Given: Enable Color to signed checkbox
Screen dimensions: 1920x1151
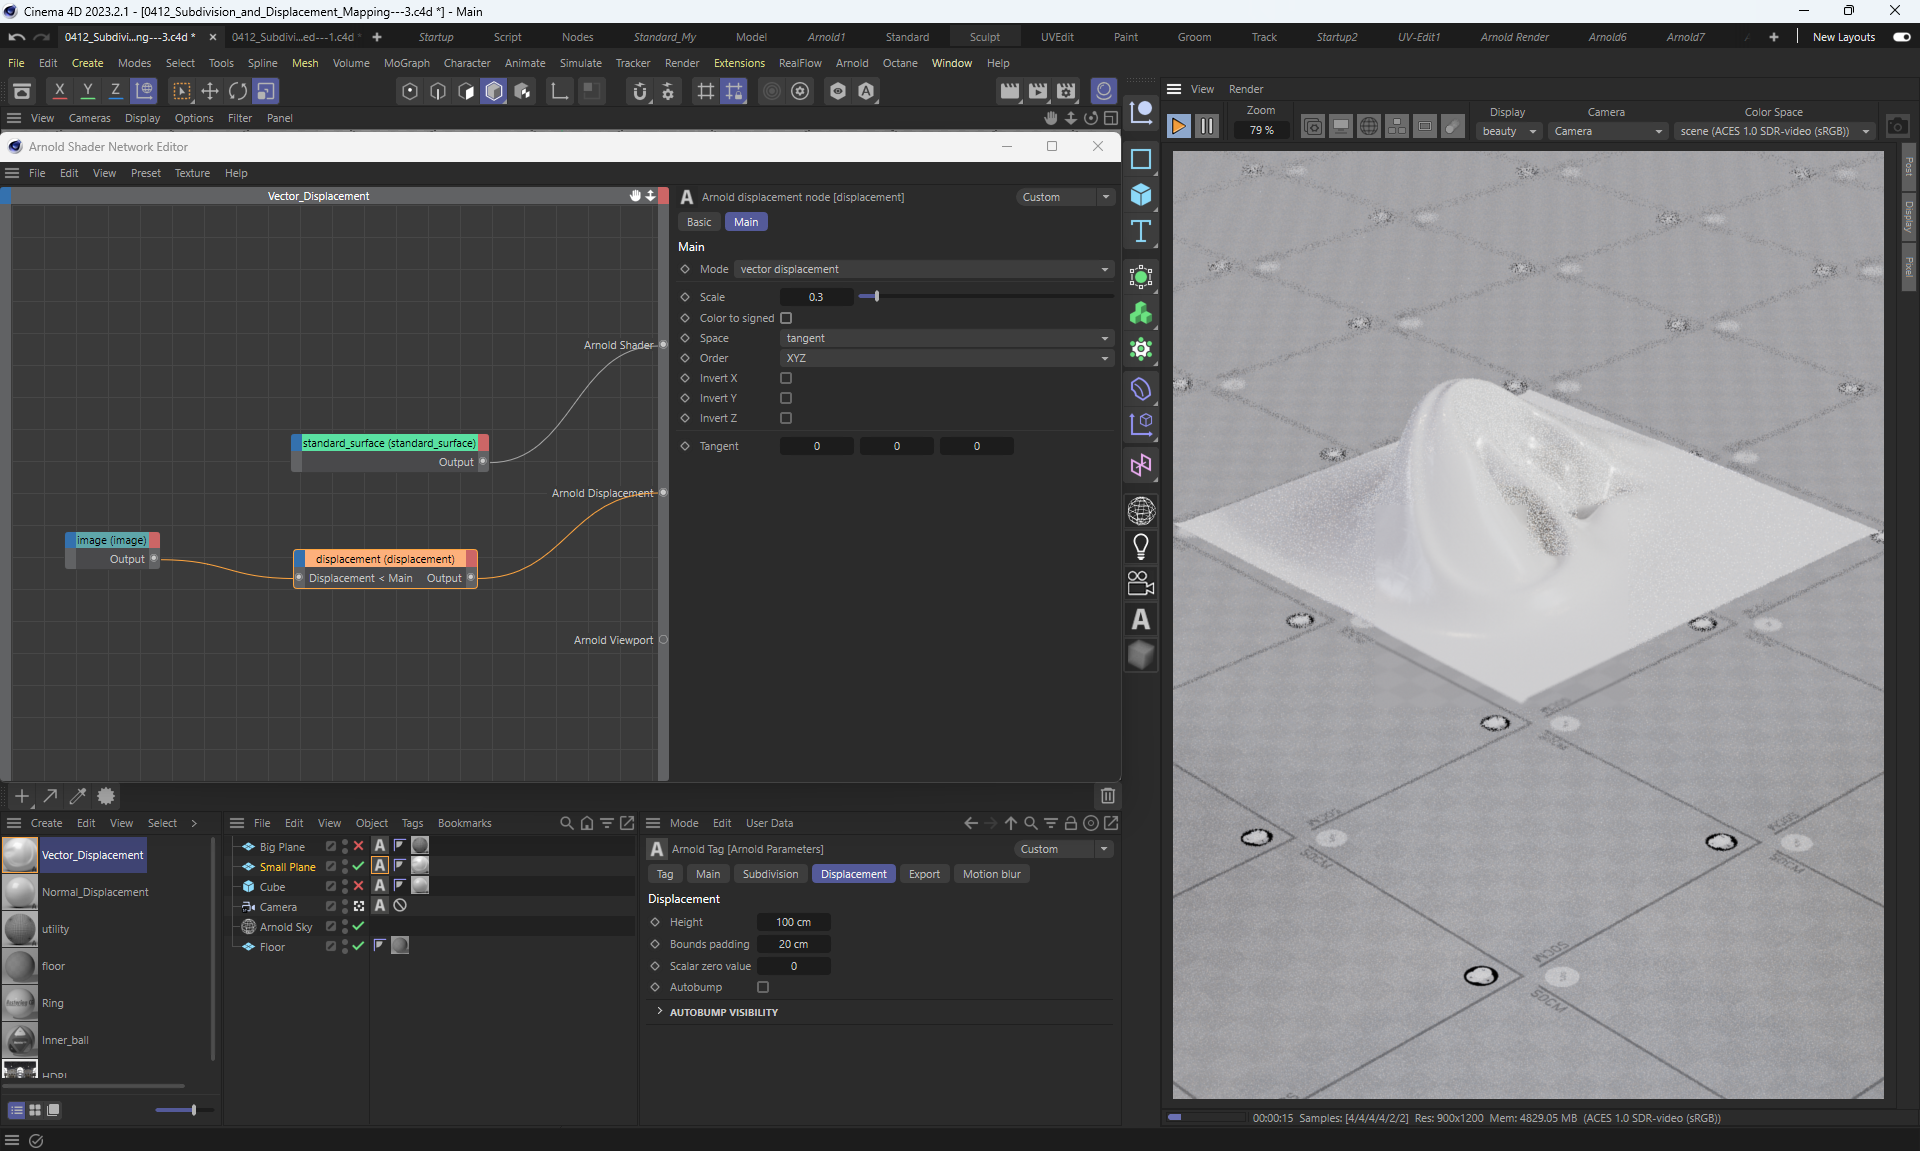Looking at the screenshot, I should [786, 318].
